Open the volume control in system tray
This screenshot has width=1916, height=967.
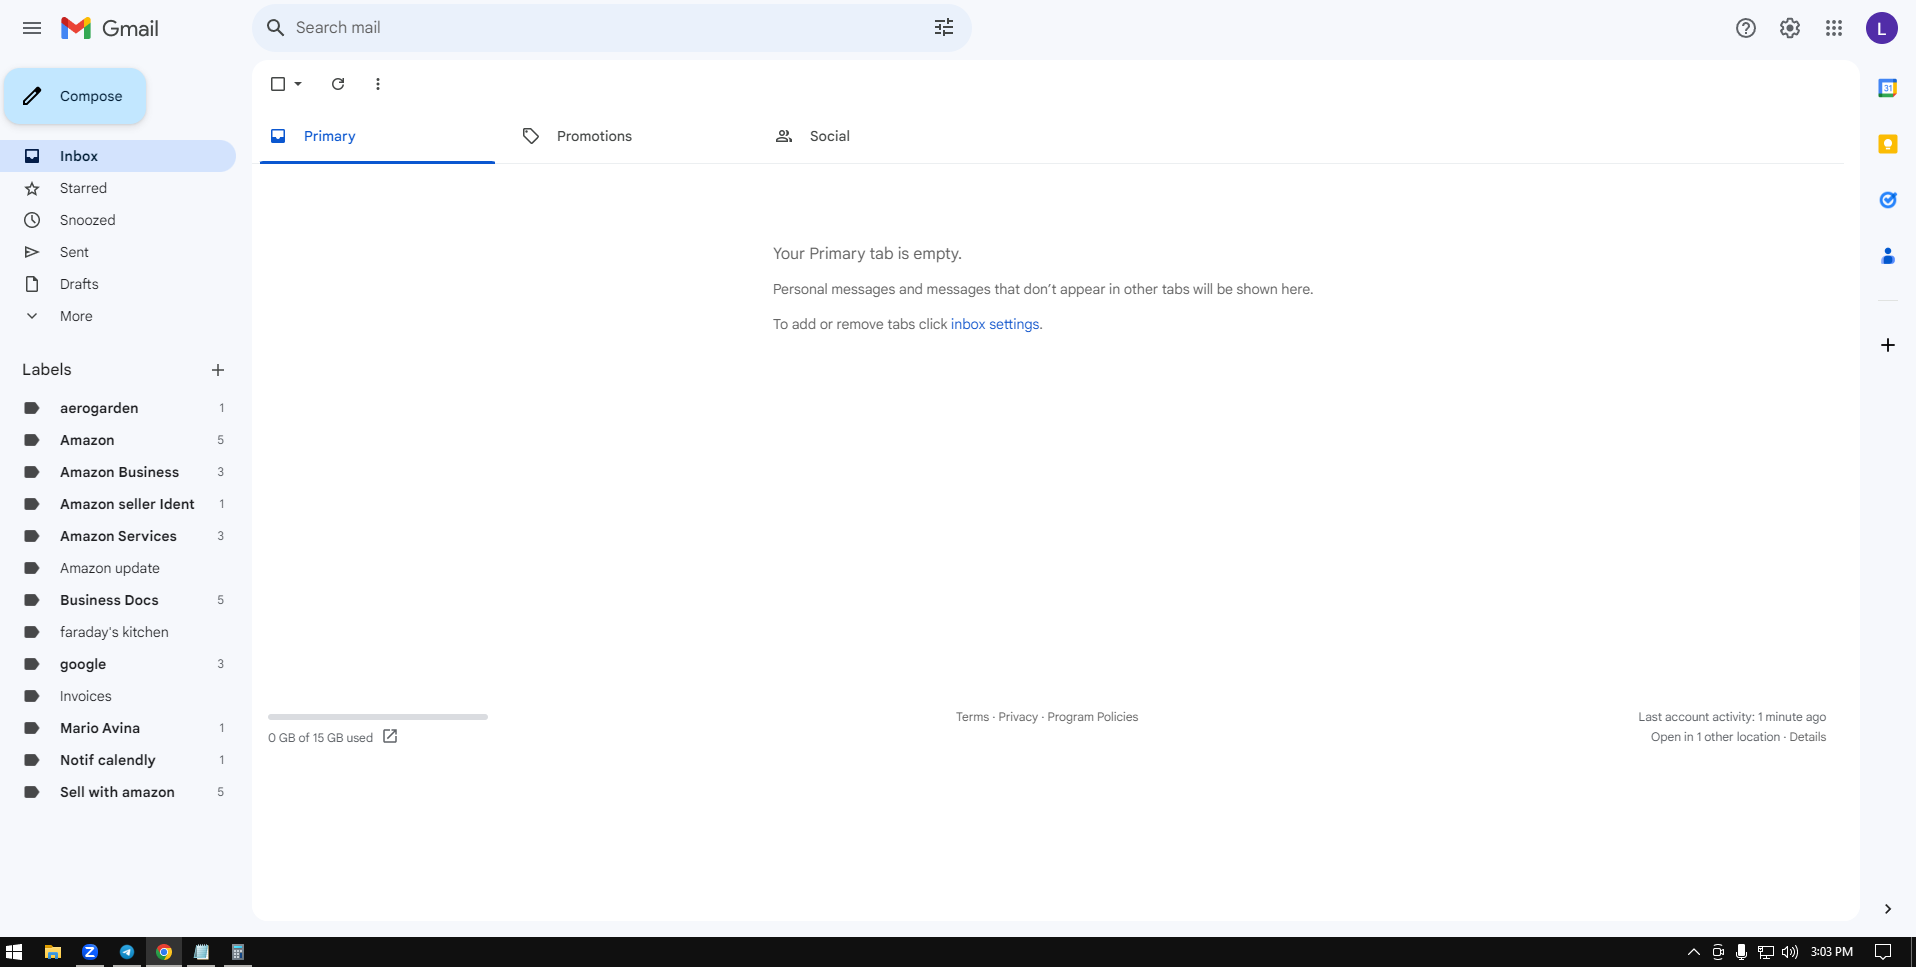click(1790, 952)
